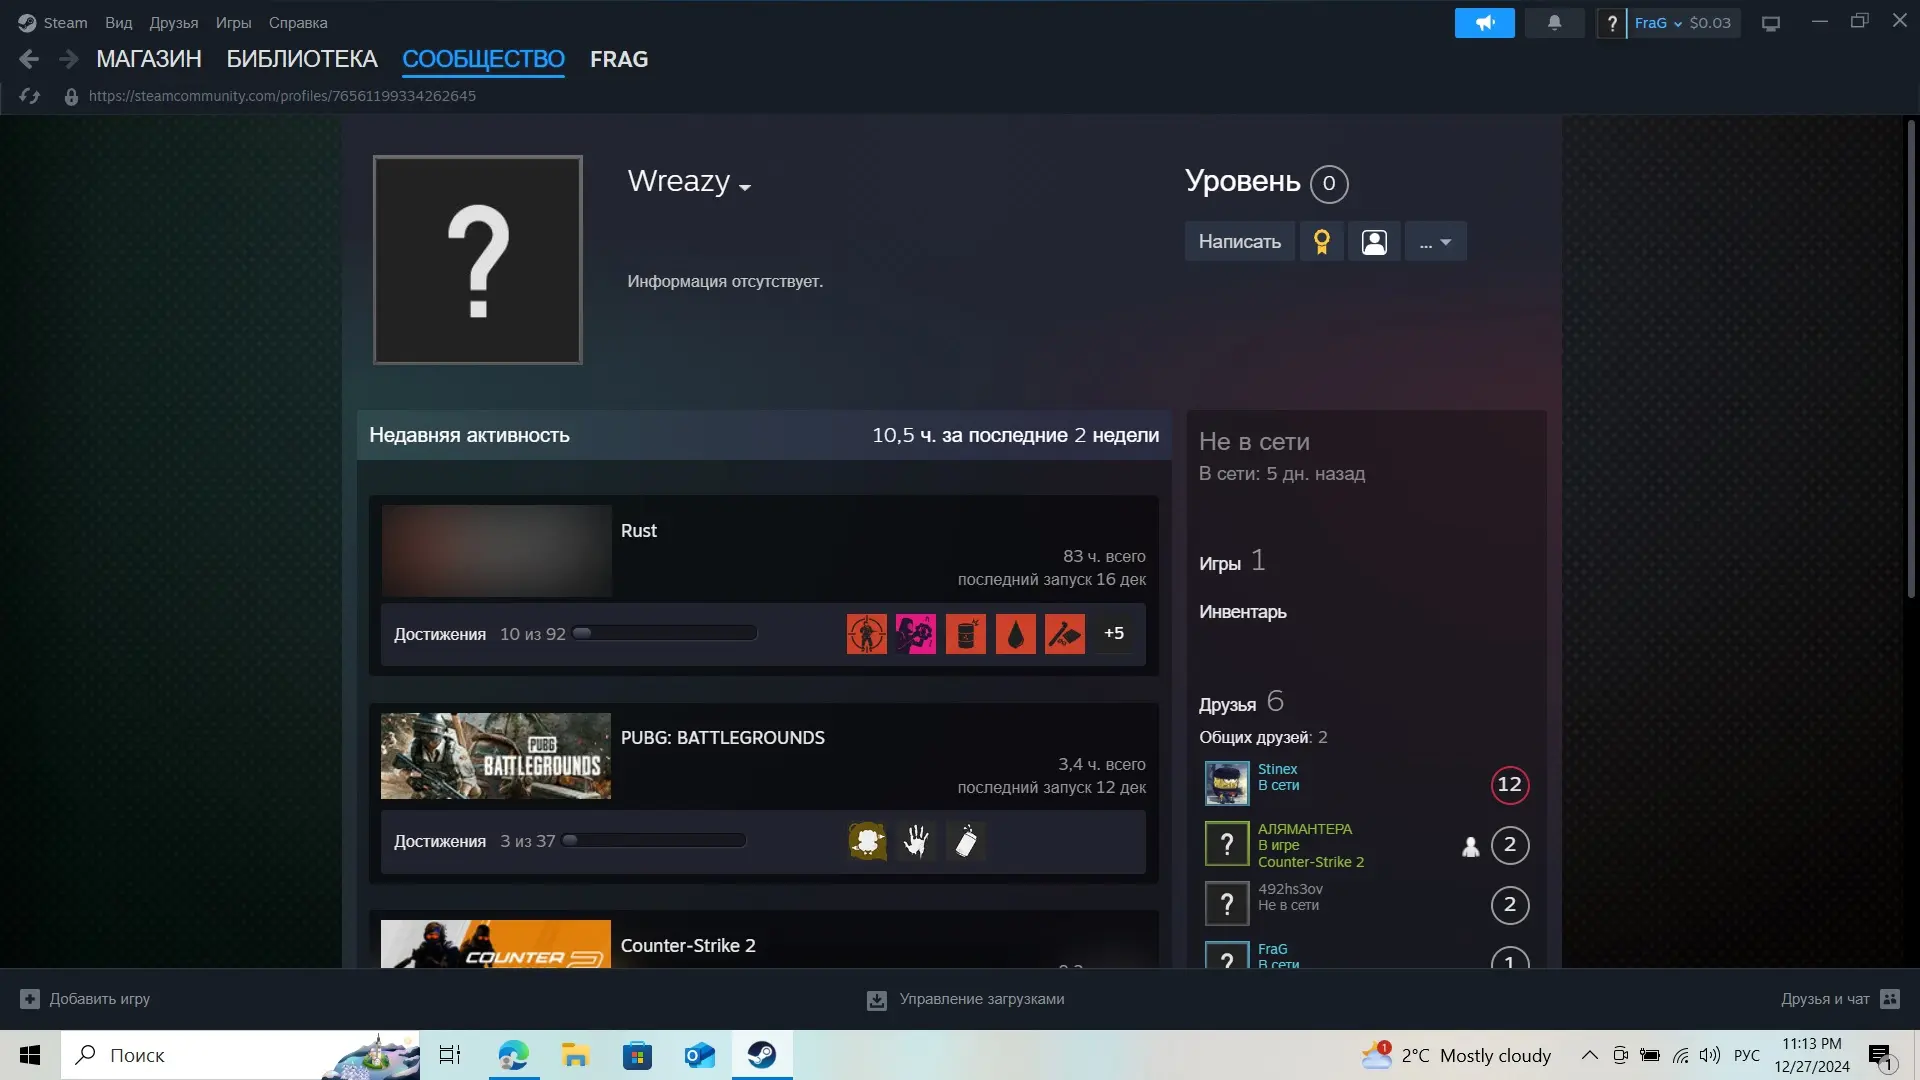This screenshot has height=1080, width=1920.
Task: Click the back navigation arrow
Action: 29,59
